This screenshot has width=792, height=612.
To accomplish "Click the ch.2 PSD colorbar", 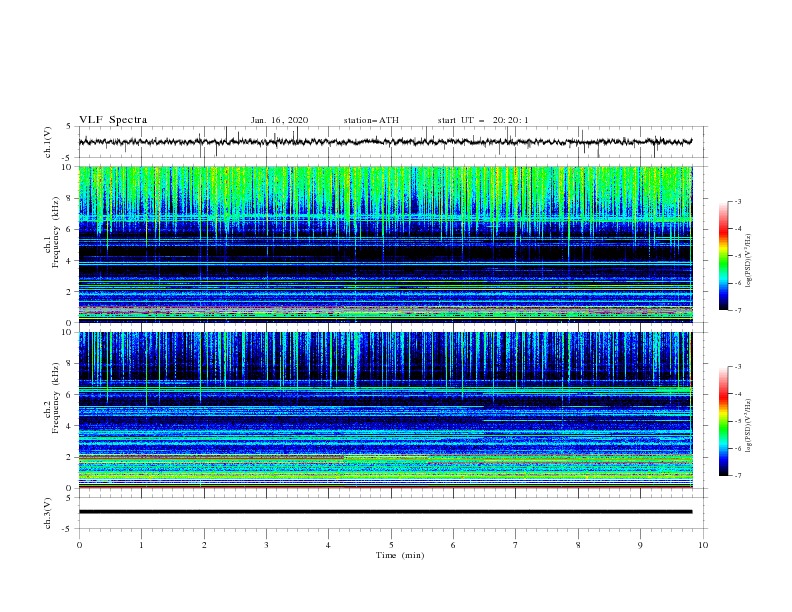I will click(x=723, y=421).
